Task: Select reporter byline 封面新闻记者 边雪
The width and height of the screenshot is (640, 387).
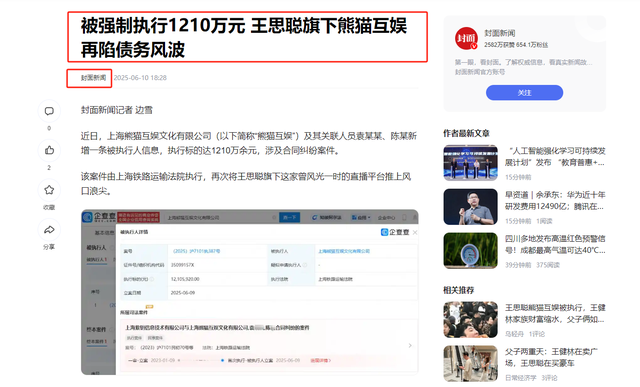Action: pyautogui.click(x=116, y=110)
